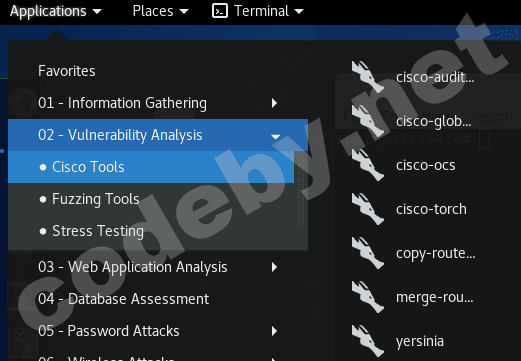
Task: Expand 05 - Password Attacks arrow
Action: [274, 331]
